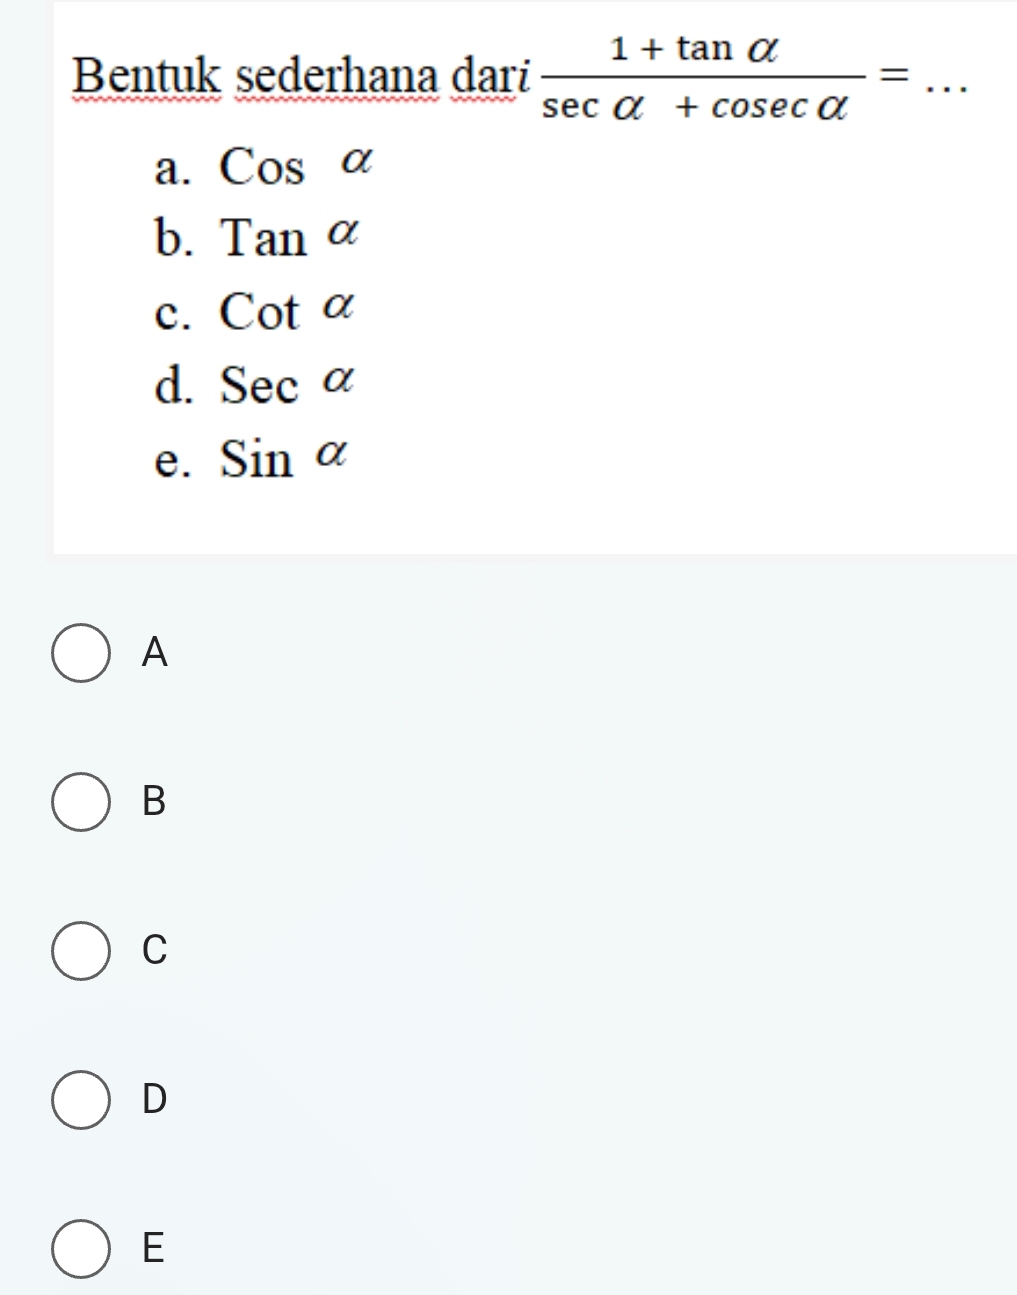Select radio button for option B
The height and width of the screenshot is (1295, 1017).
click(x=80, y=802)
